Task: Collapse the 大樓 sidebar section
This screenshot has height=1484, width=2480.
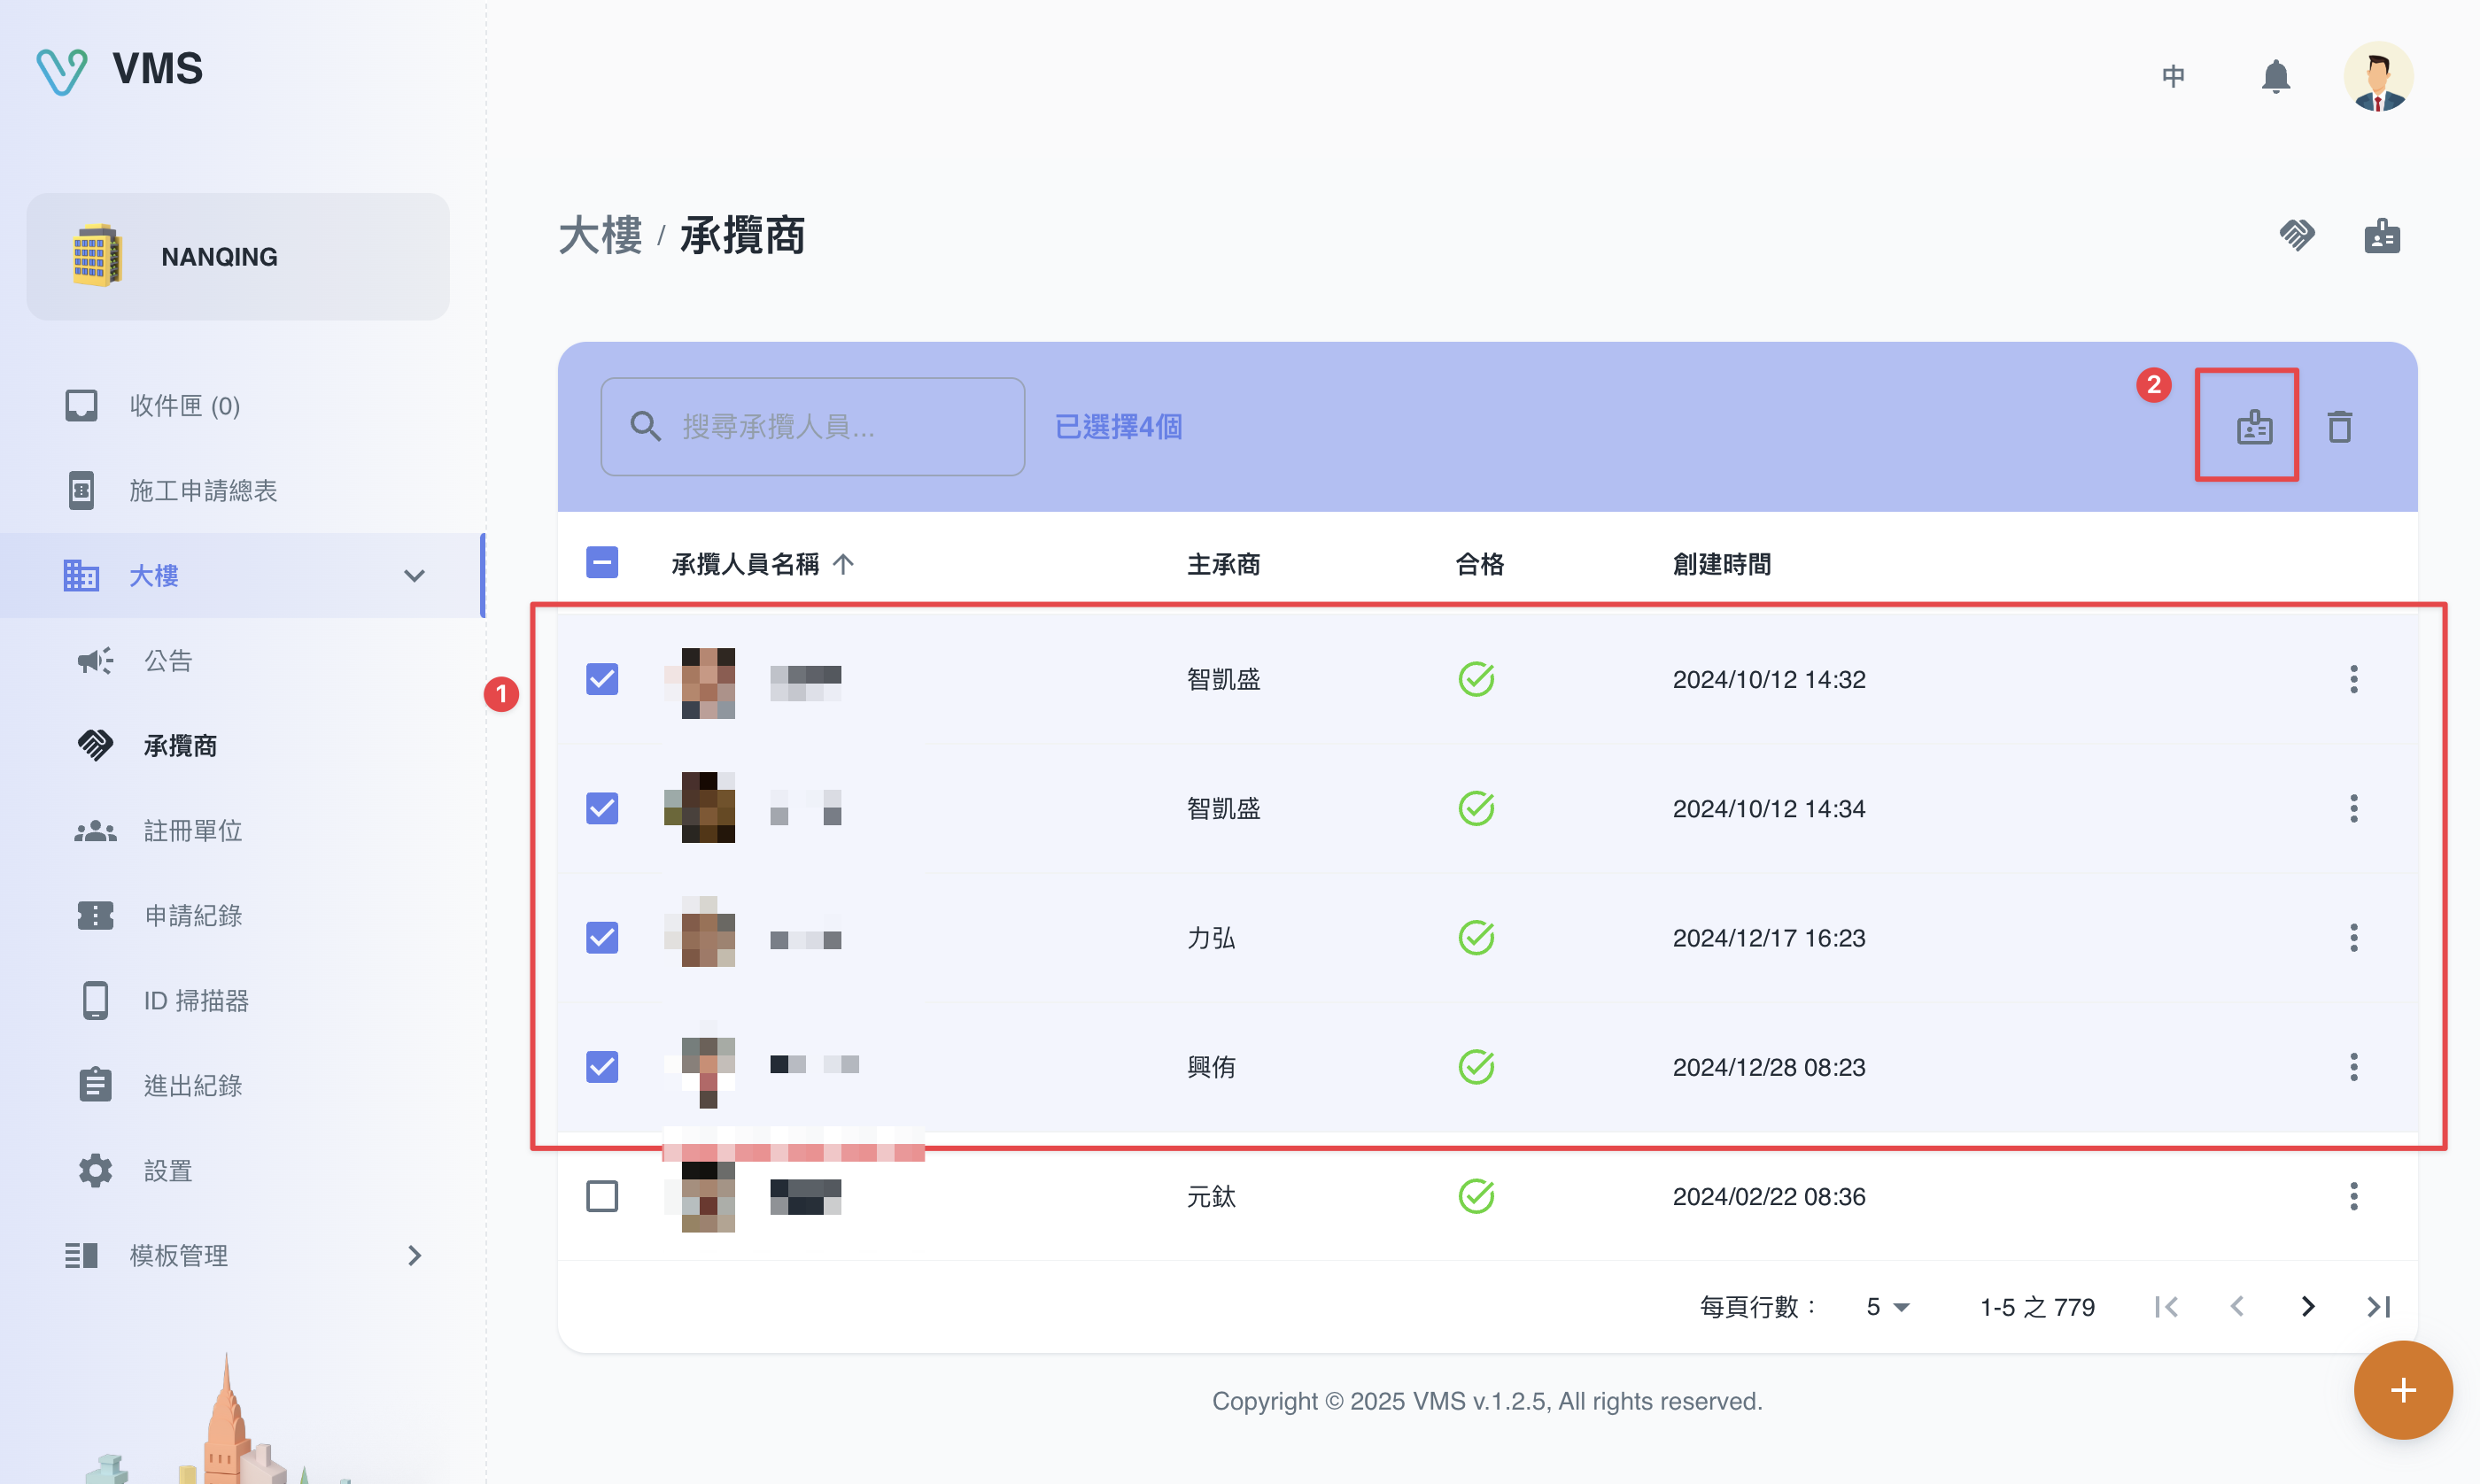Action: click(x=414, y=576)
